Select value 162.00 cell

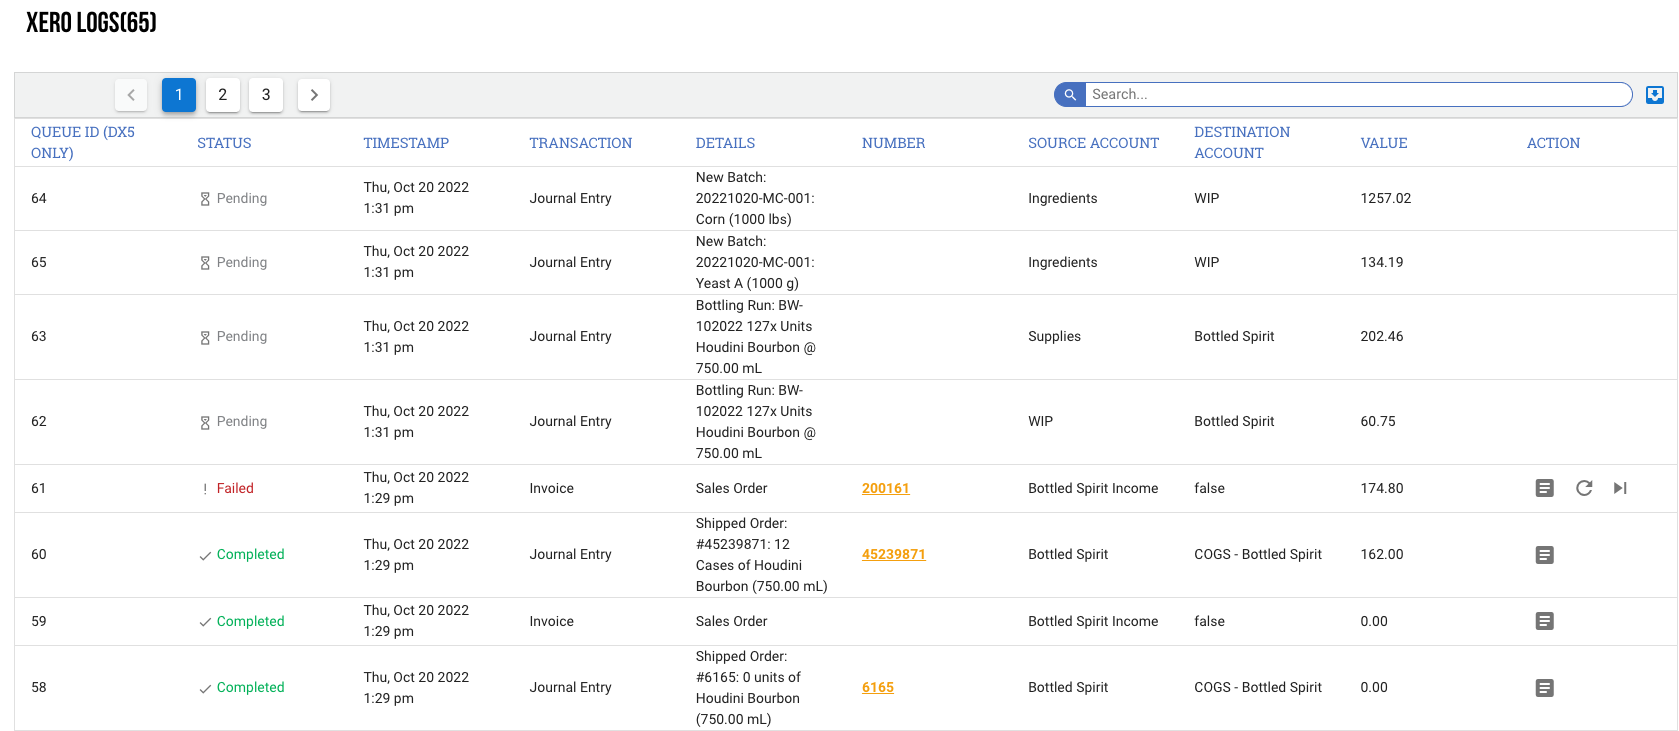(1382, 554)
